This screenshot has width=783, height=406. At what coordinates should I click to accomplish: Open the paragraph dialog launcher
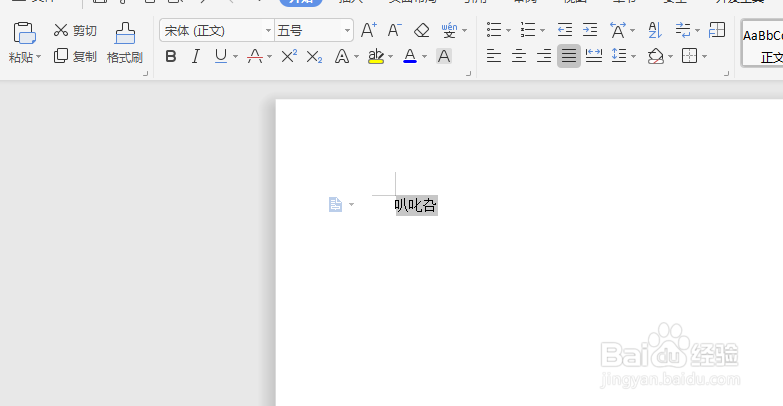coord(727,74)
